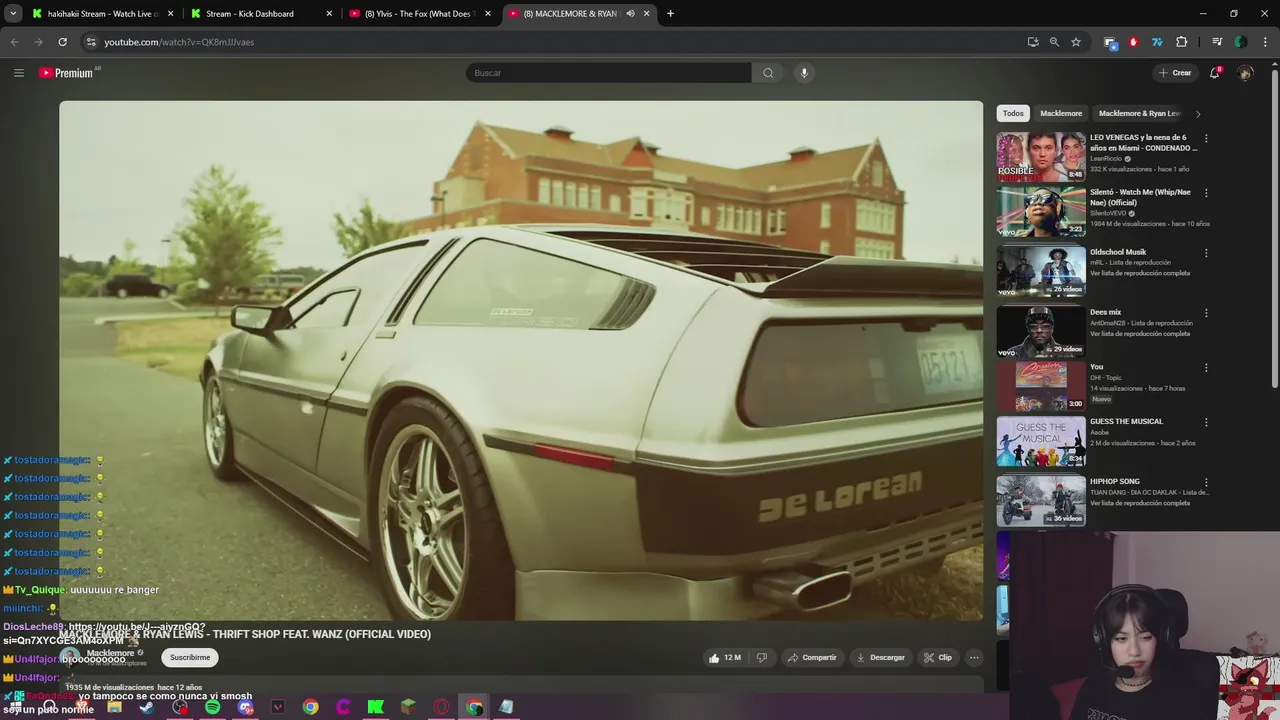Open the zoom indicator in address bar
1280x720 pixels.
pyautogui.click(x=1054, y=42)
